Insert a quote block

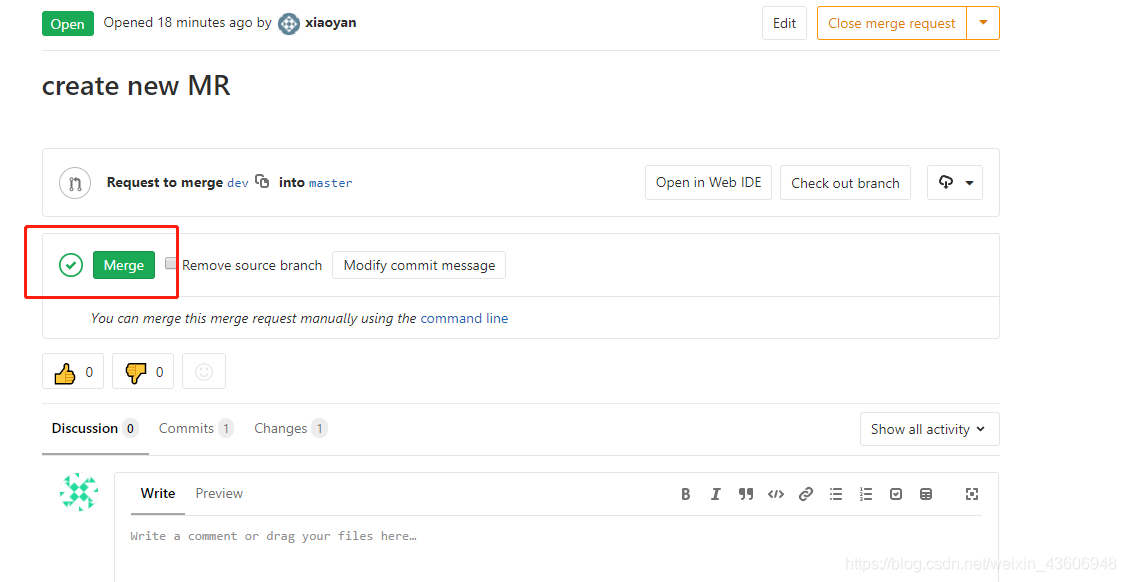point(745,494)
